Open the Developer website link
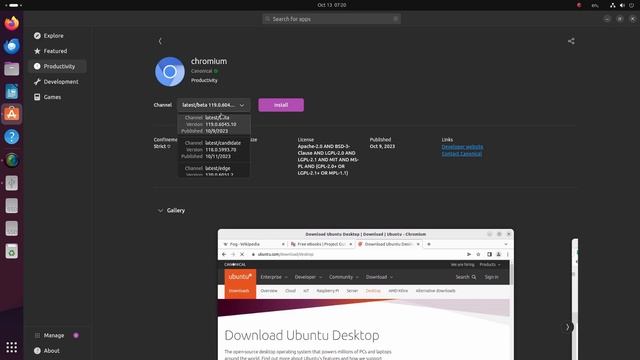 [462, 147]
